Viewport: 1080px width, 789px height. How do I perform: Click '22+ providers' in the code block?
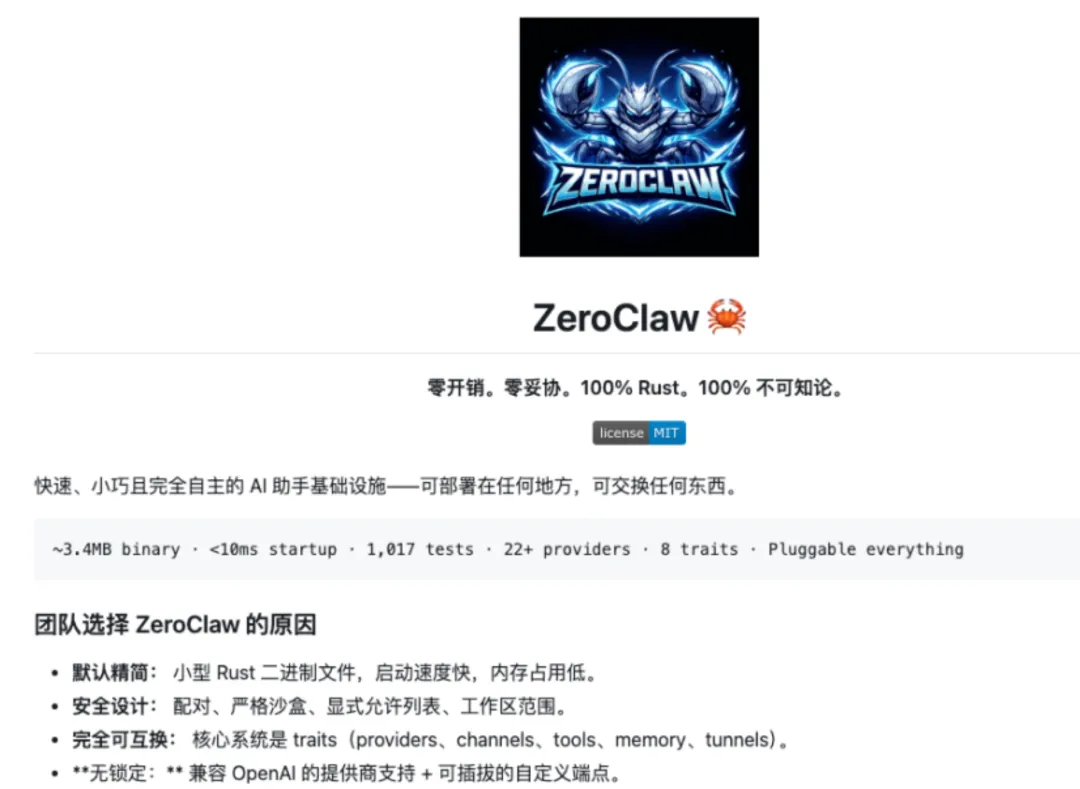pos(567,549)
